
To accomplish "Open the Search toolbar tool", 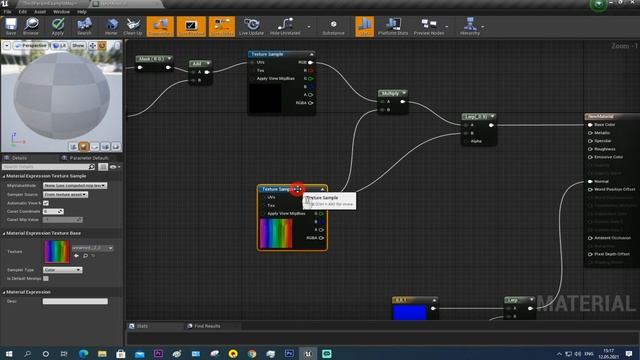I will coord(84,26).
